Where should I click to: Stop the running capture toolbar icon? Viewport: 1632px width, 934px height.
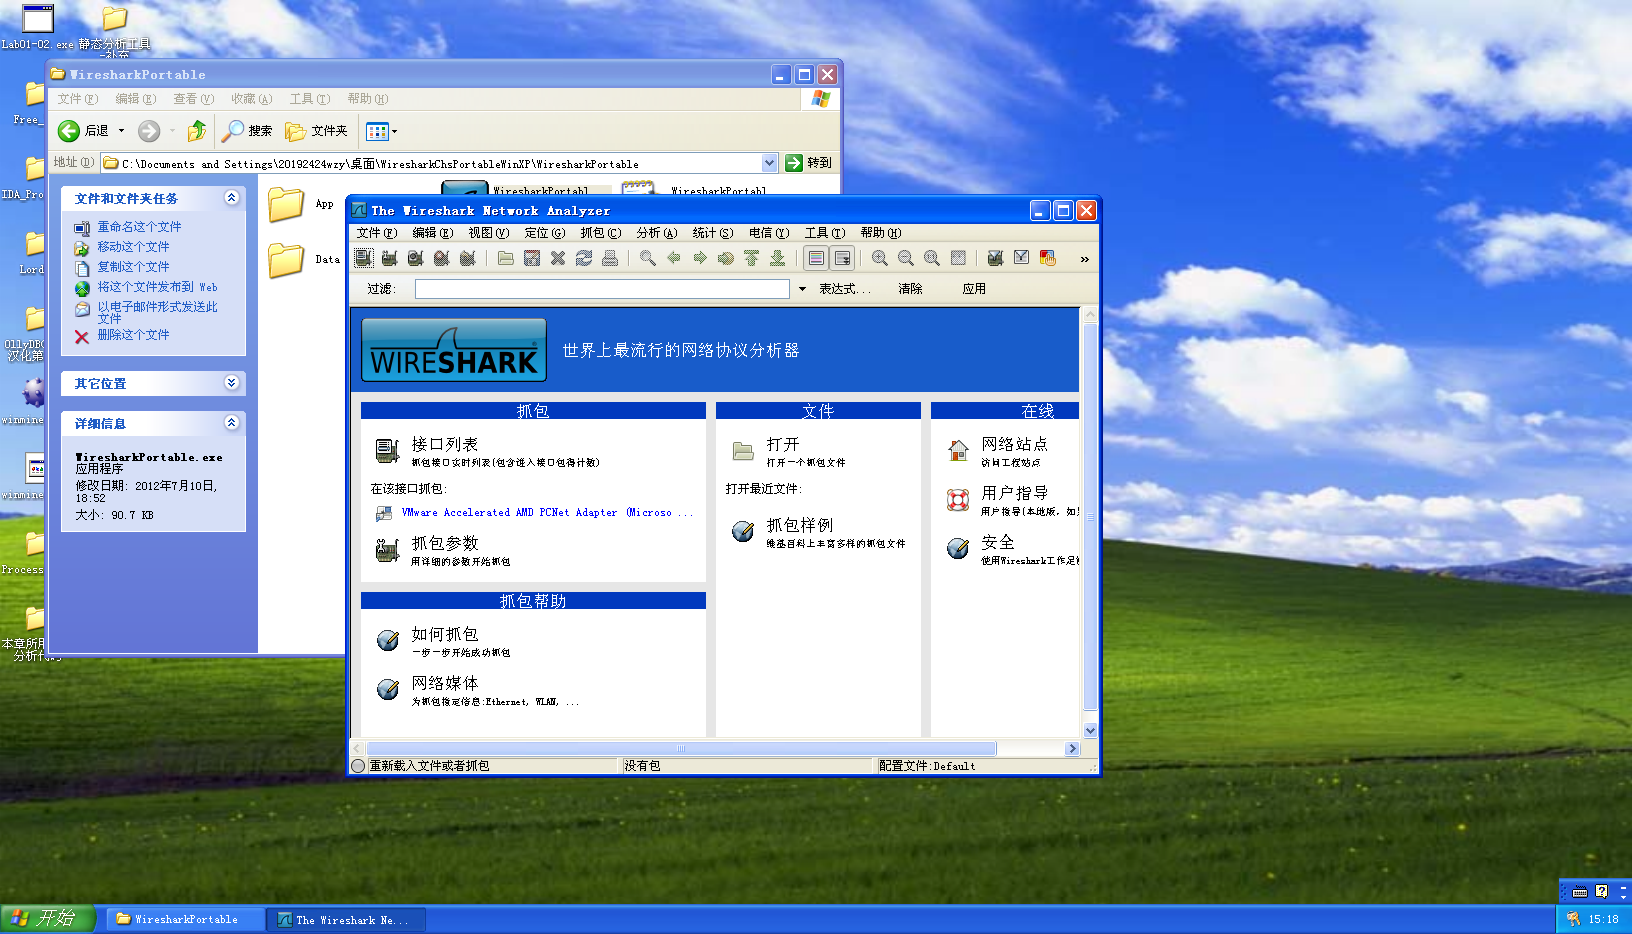(x=442, y=258)
